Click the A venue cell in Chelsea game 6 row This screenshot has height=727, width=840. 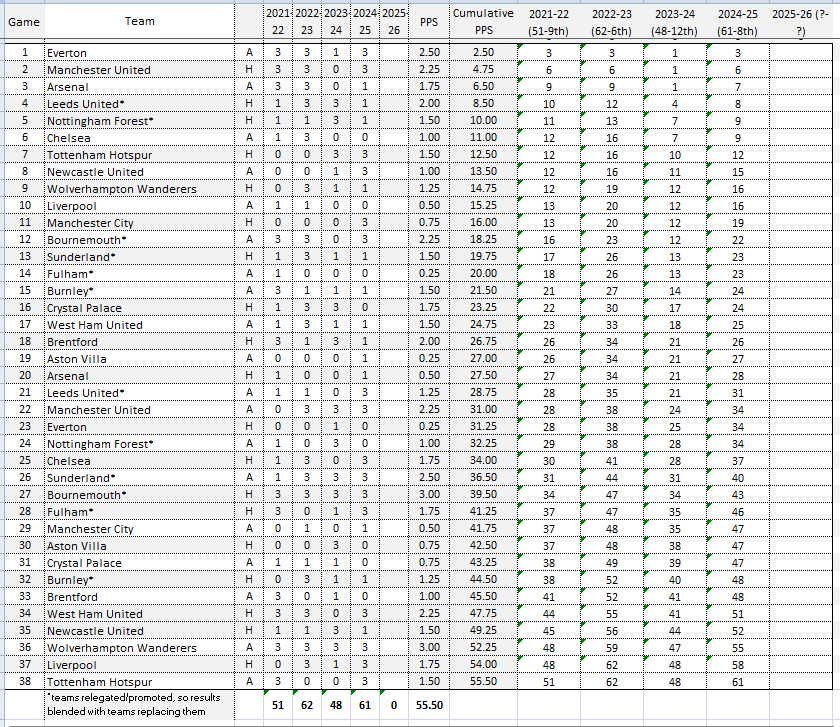(x=249, y=138)
